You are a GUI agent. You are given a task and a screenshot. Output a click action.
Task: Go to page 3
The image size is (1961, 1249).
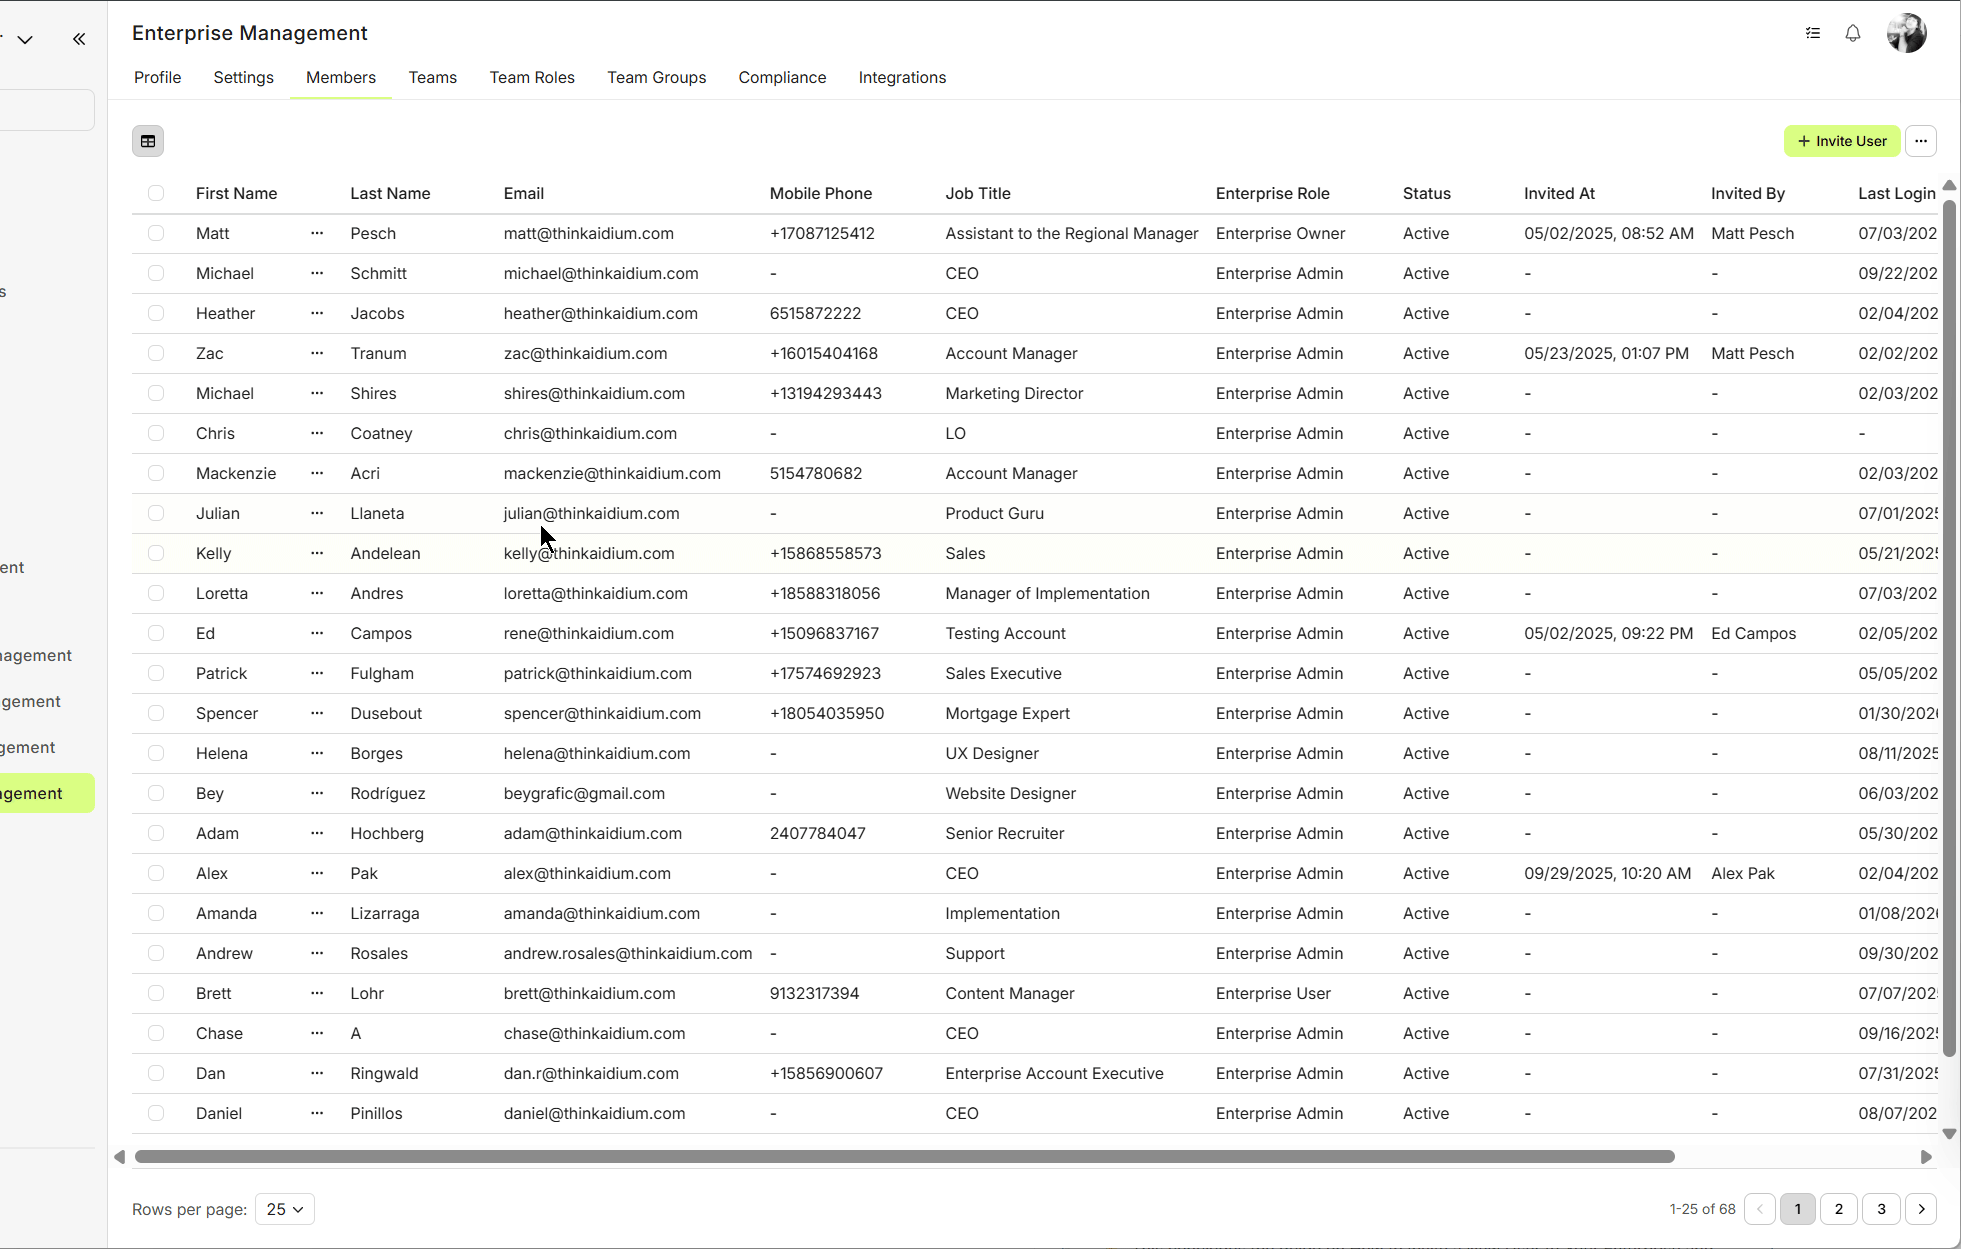point(1880,1209)
